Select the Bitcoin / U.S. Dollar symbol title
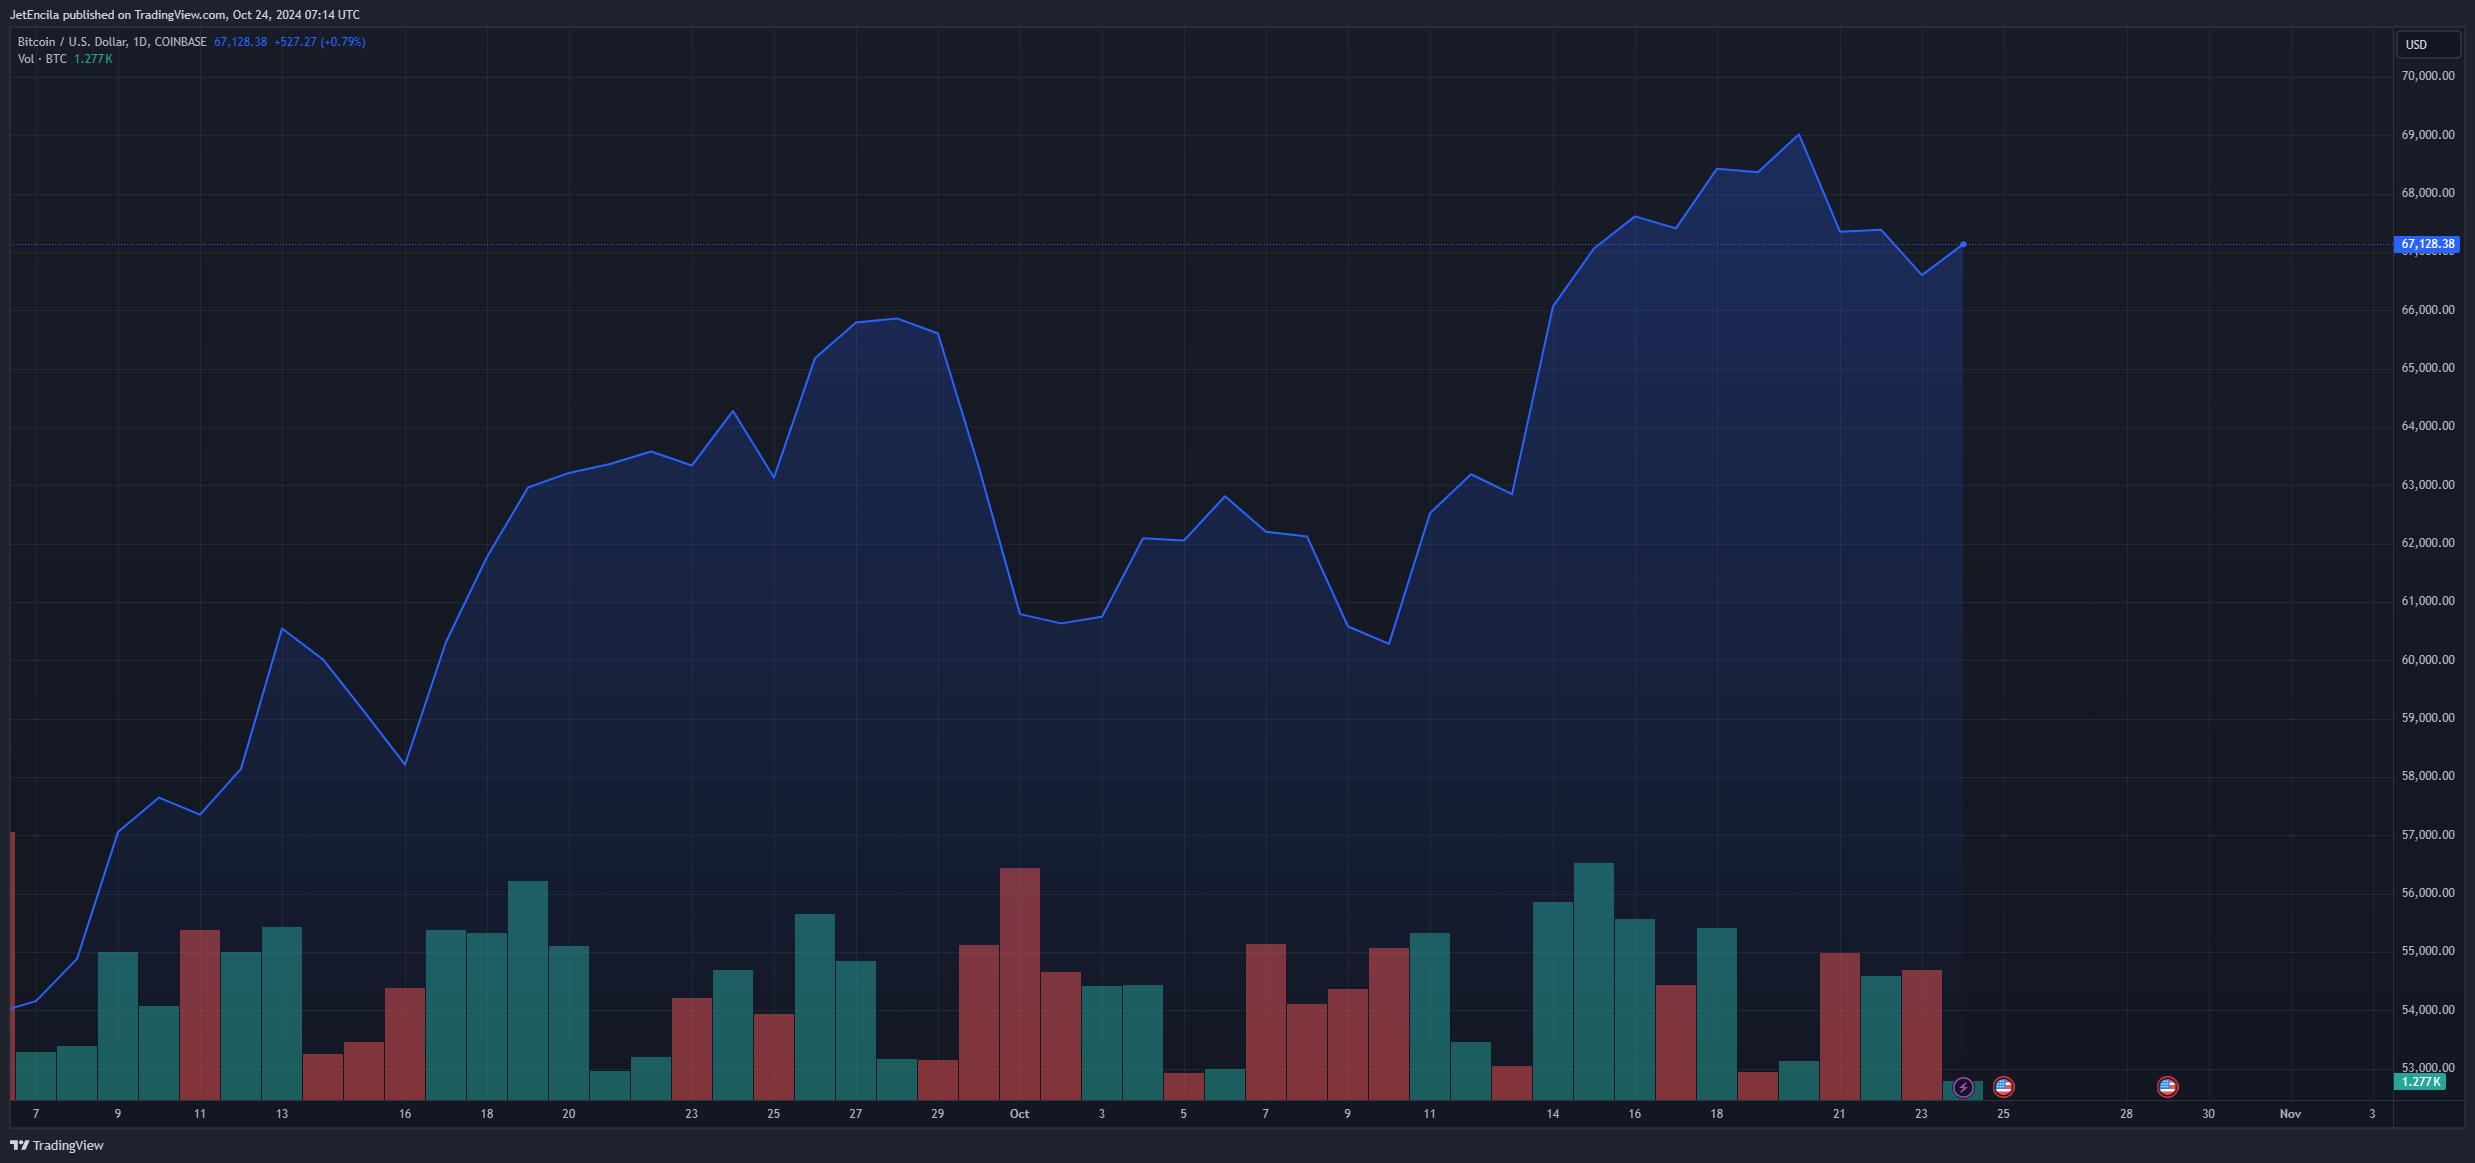The height and width of the screenshot is (1163, 2475). tap(72, 42)
